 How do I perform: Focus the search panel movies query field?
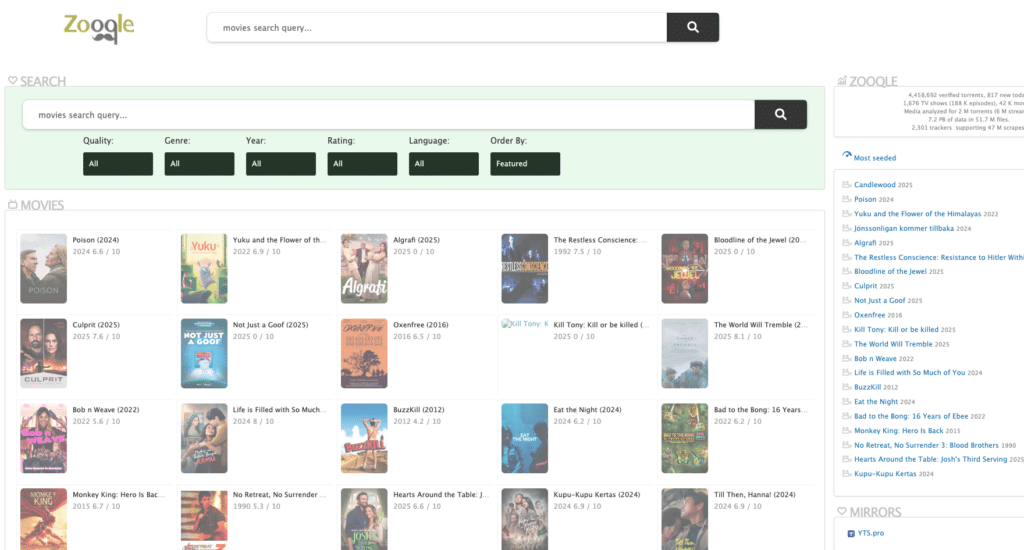point(389,114)
